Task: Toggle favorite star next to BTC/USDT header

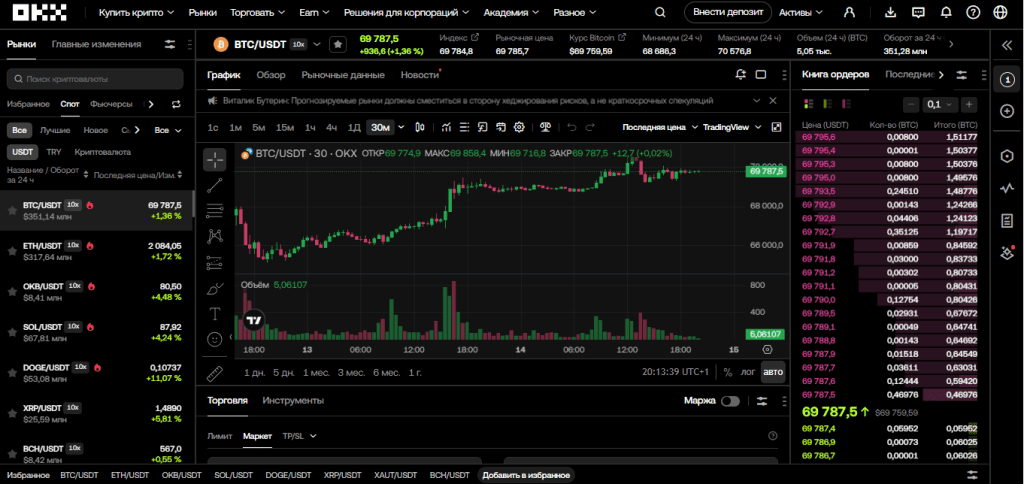Action: point(338,44)
